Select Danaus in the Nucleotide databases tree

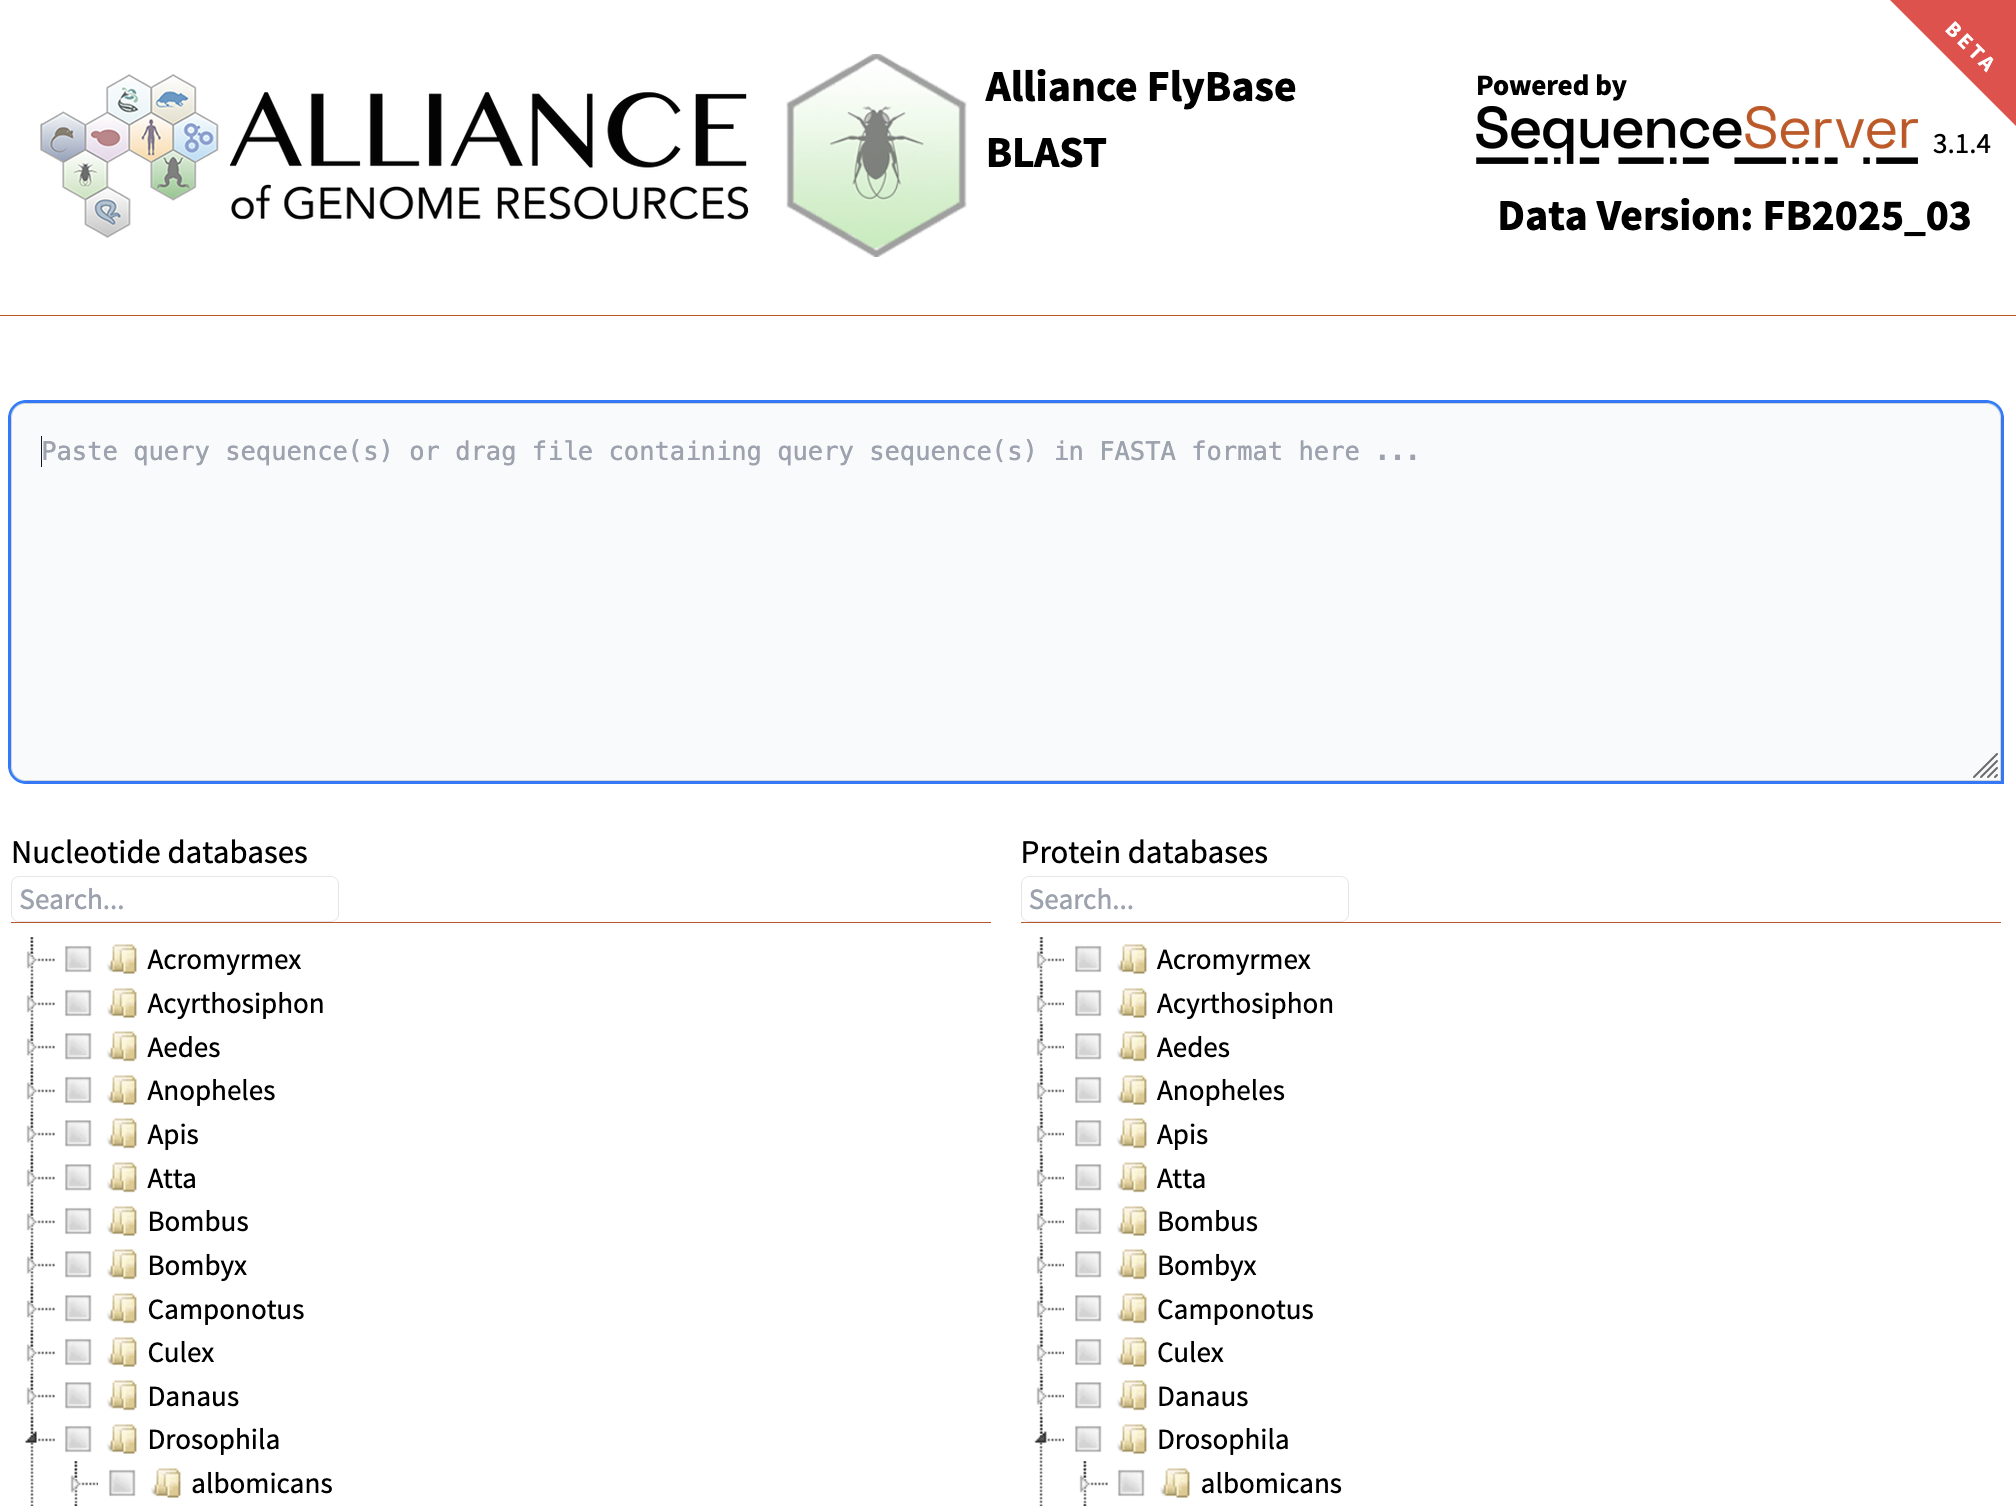coord(193,1396)
